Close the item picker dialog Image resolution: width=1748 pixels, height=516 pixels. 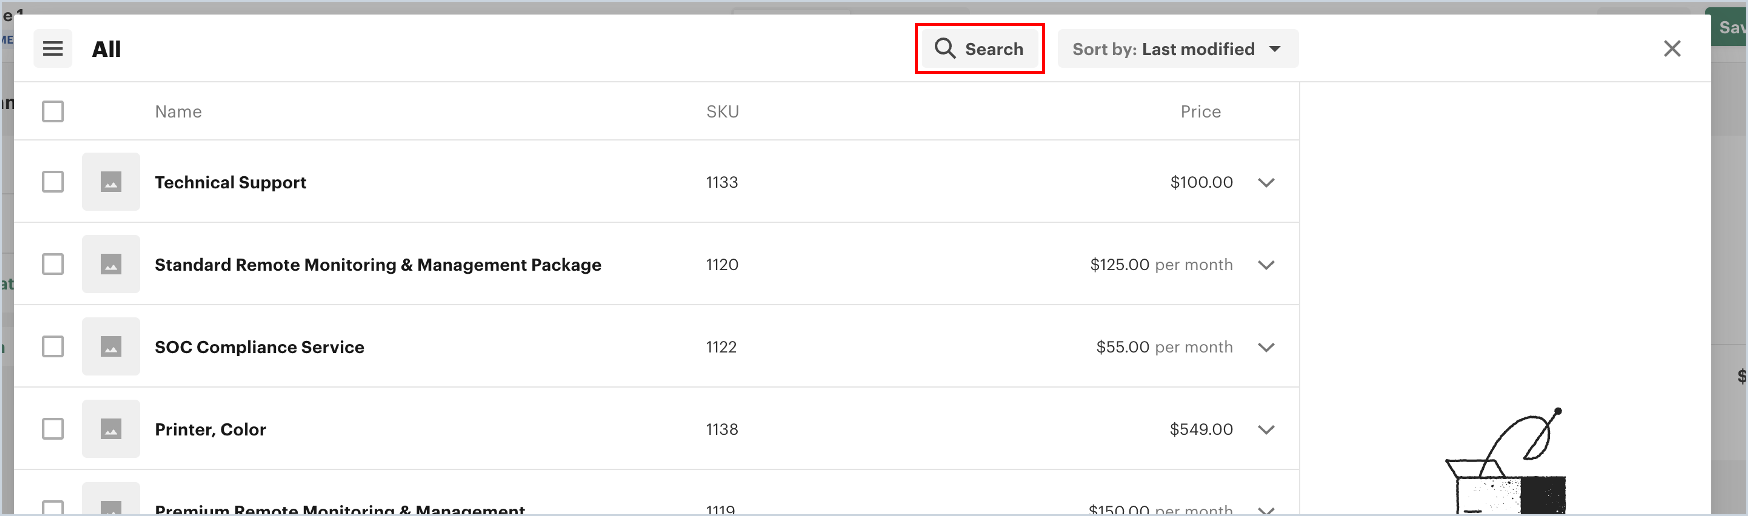coord(1672,49)
